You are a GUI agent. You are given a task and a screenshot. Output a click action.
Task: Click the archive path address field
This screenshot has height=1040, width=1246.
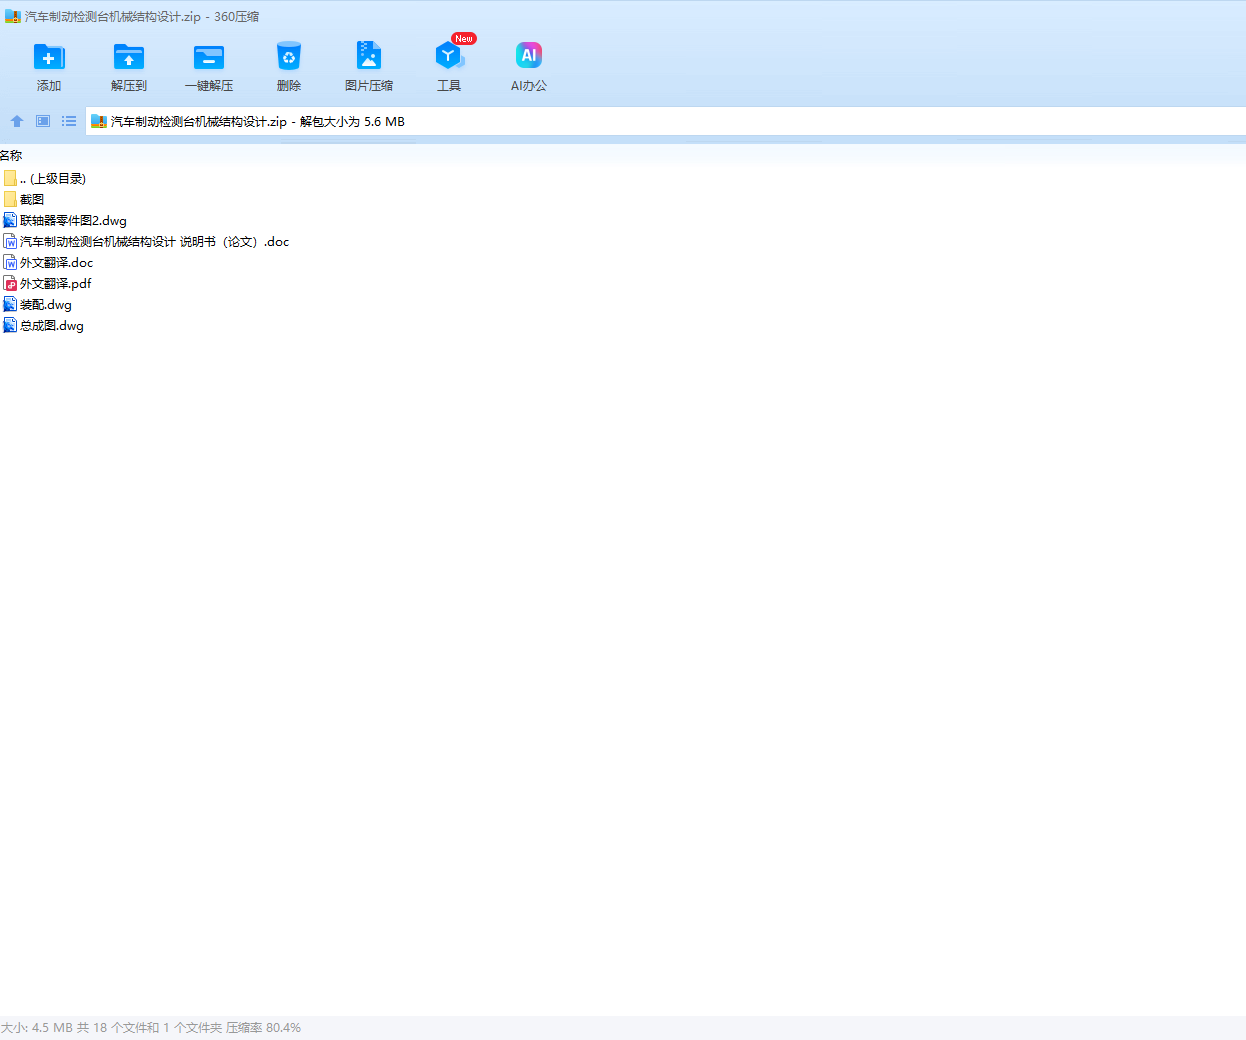tap(666, 121)
